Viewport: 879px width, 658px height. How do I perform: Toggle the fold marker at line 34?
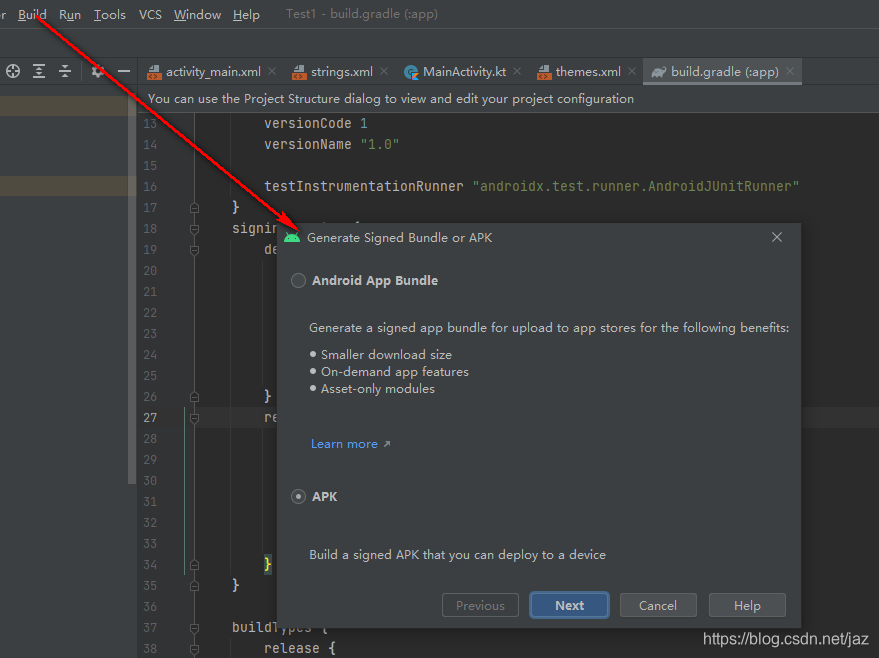pyautogui.click(x=195, y=565)
